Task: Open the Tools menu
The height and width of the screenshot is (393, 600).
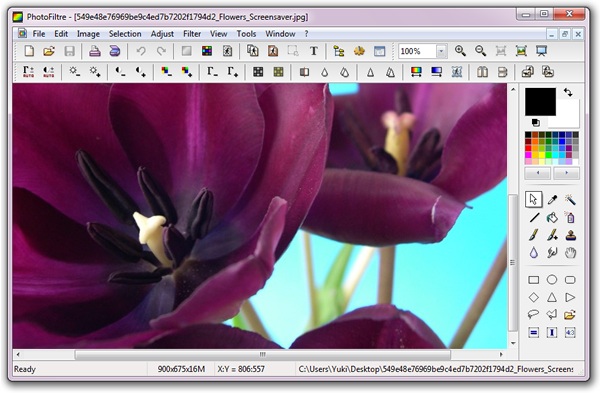Action: tap(246, 34)
